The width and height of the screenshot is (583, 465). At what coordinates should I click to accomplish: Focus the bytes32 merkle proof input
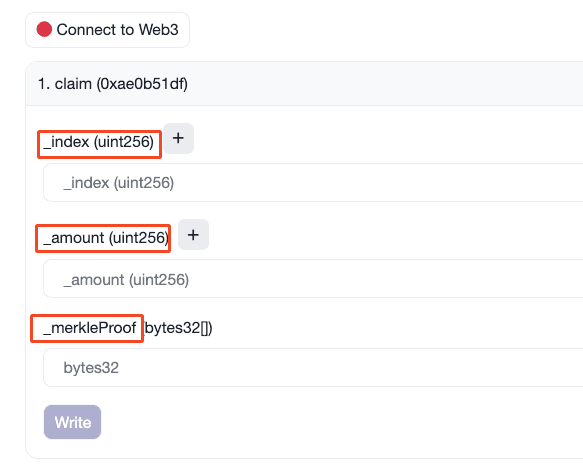point(313,368)
